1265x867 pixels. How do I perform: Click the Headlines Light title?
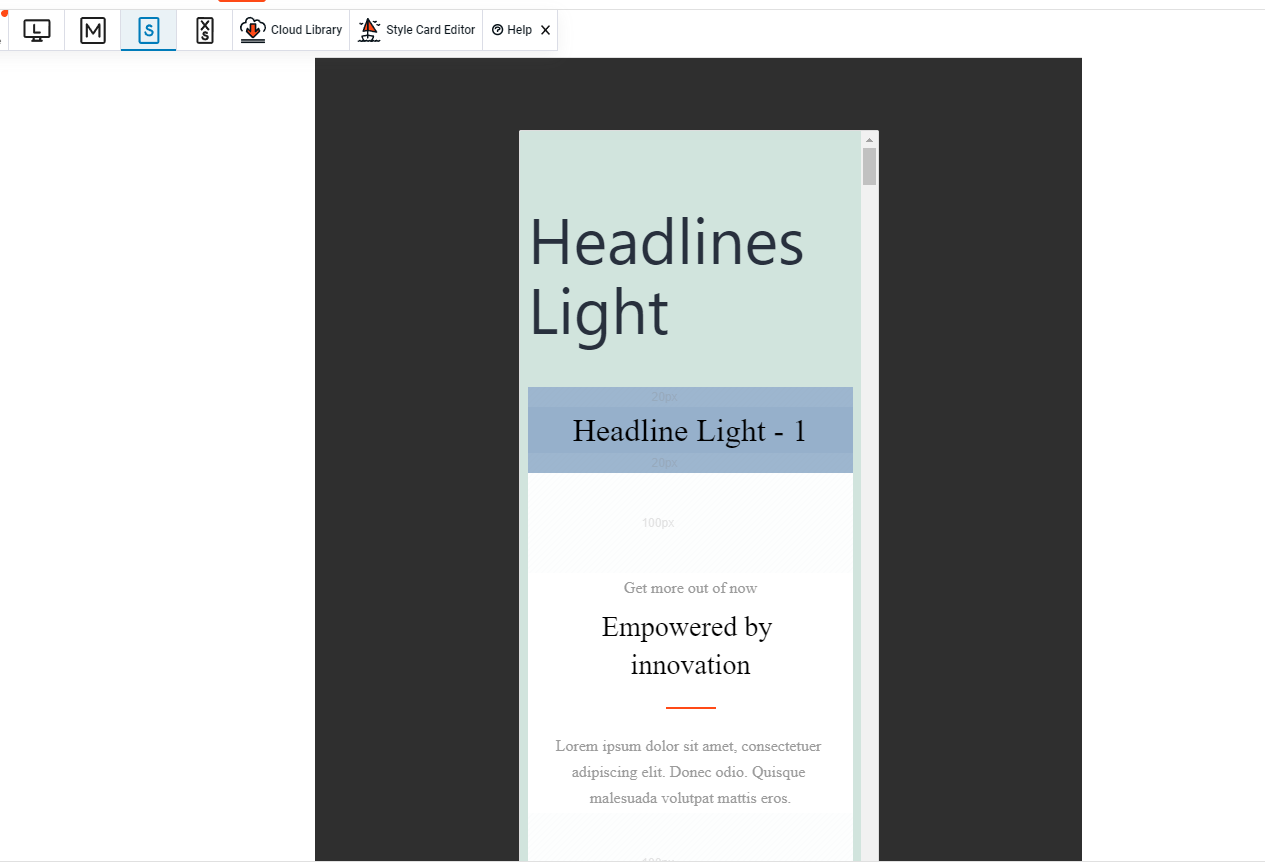(x=666, y=277)
